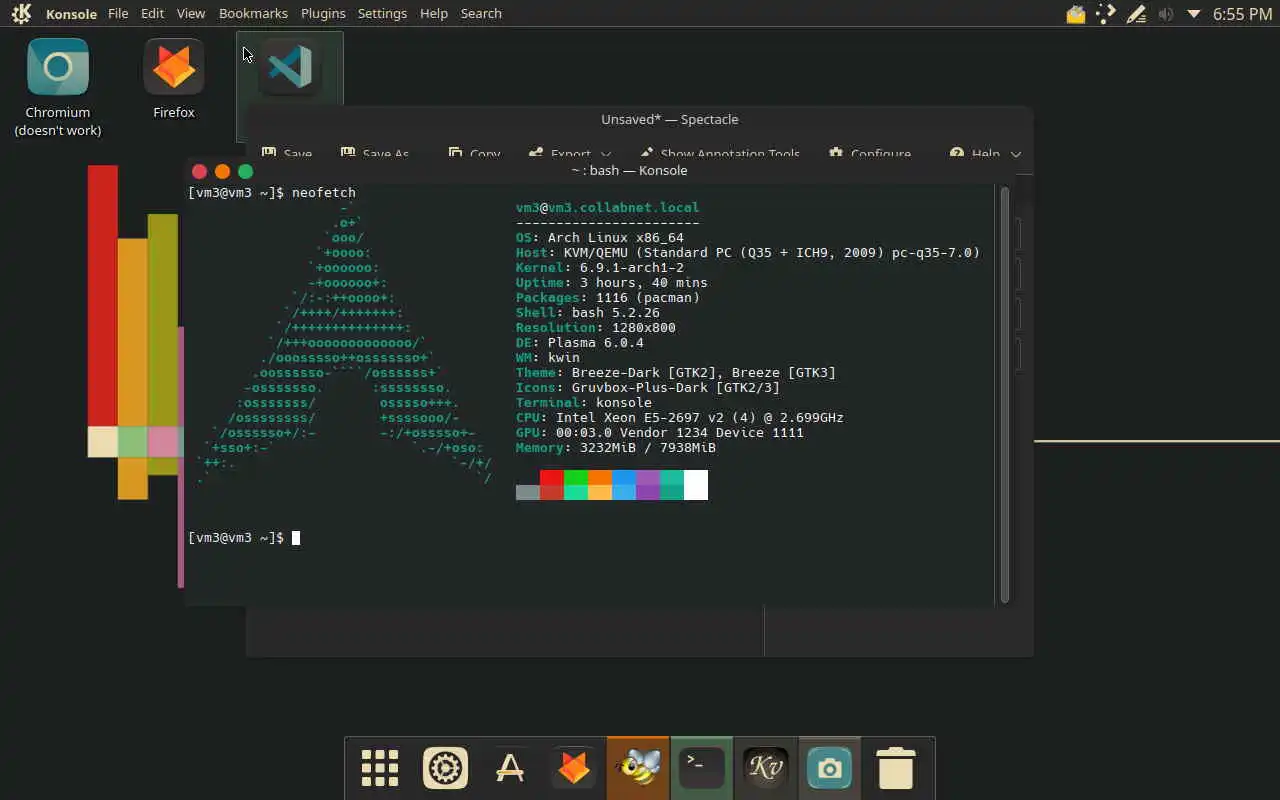1280x800 pixels.
Task: Open the Edit menu
Action: point(152,13)
